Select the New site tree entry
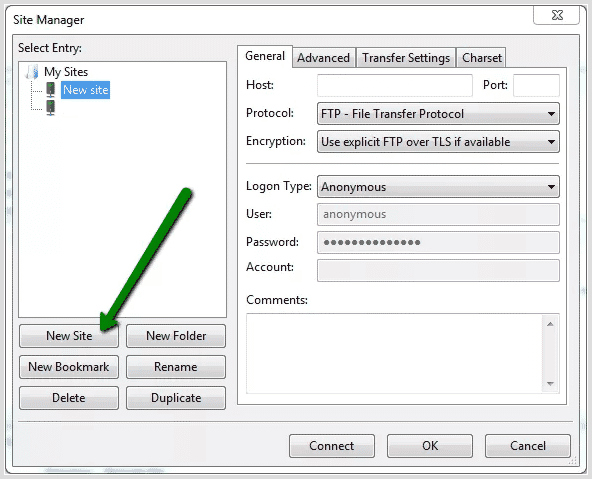Image resolution: width=592 pixels, height=479 pixels. [x=86, y=90]
